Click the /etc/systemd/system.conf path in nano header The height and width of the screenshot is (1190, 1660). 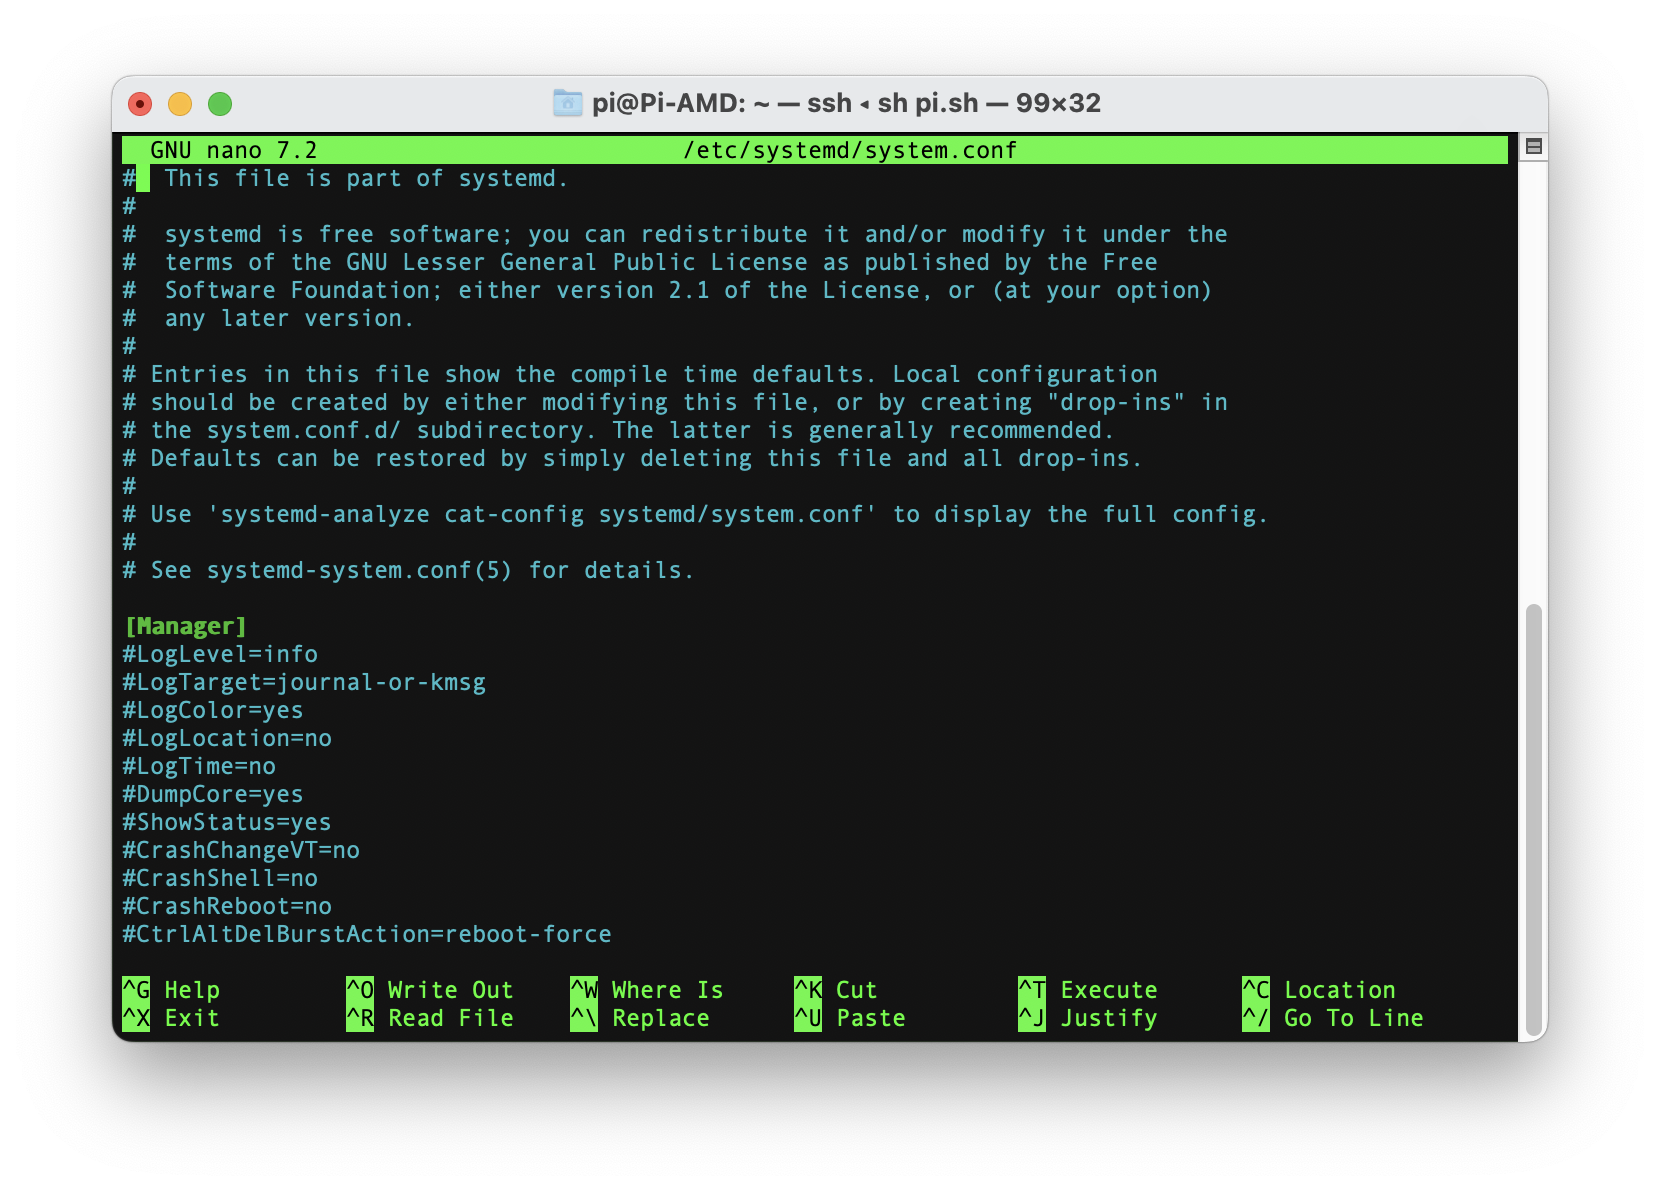point(850,149)
